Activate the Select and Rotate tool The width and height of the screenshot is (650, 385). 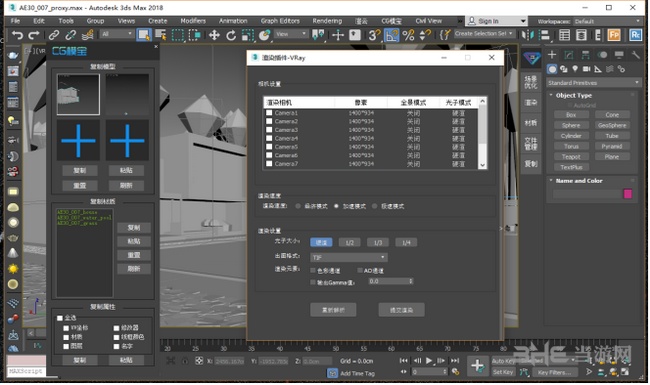[x=231, y=35]
